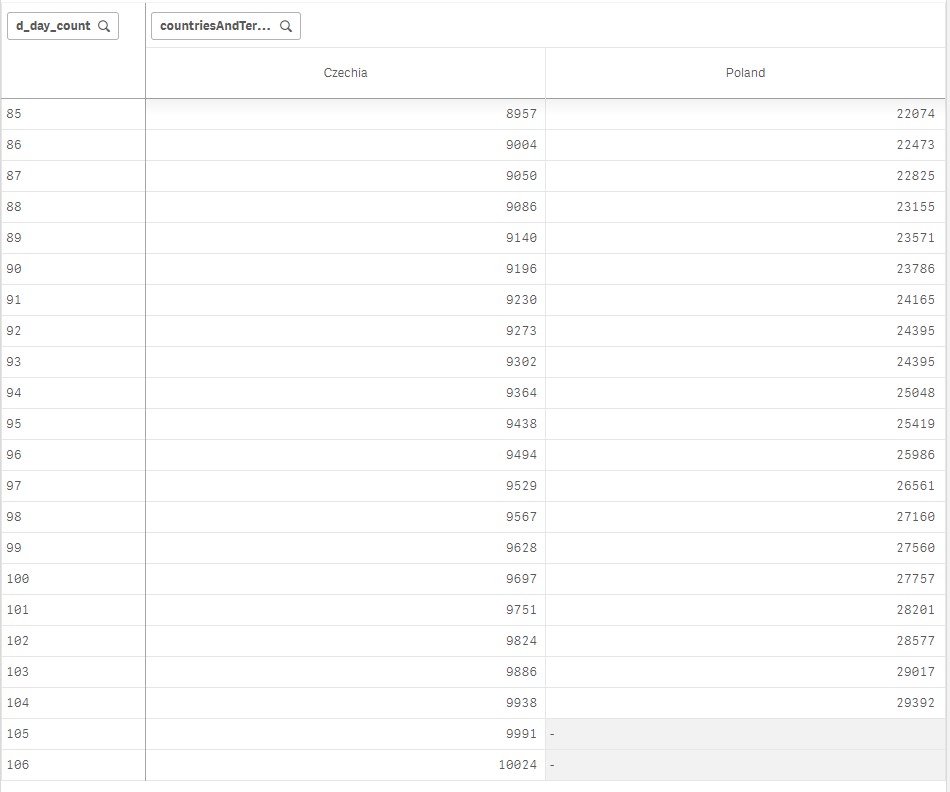Click the Czechia value 10024
Image resolution: width=950 pixels, height=792 pixels.
click(x=516, y=765)
